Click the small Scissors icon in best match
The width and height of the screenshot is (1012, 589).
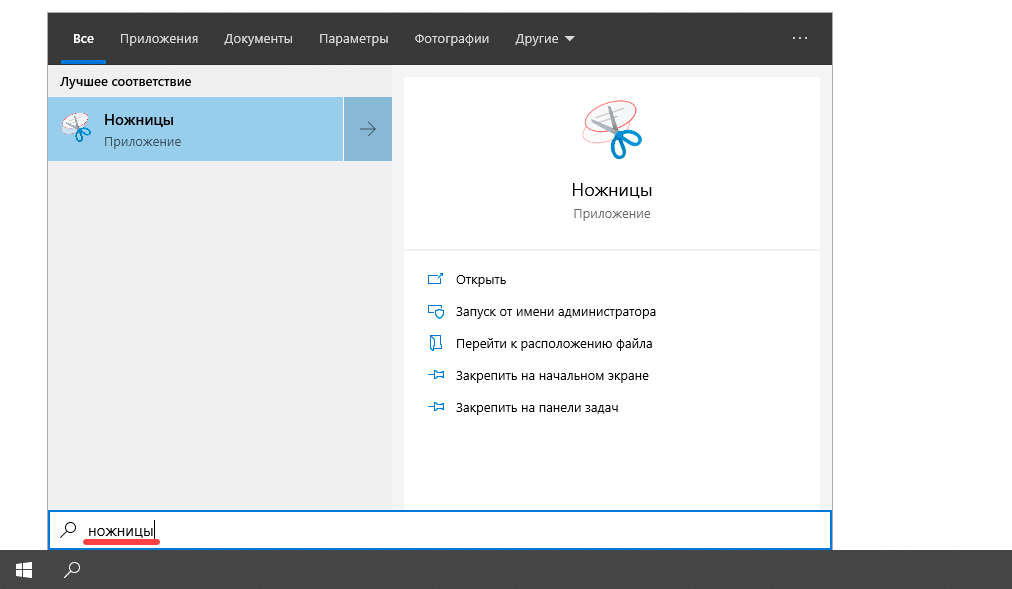75,128
